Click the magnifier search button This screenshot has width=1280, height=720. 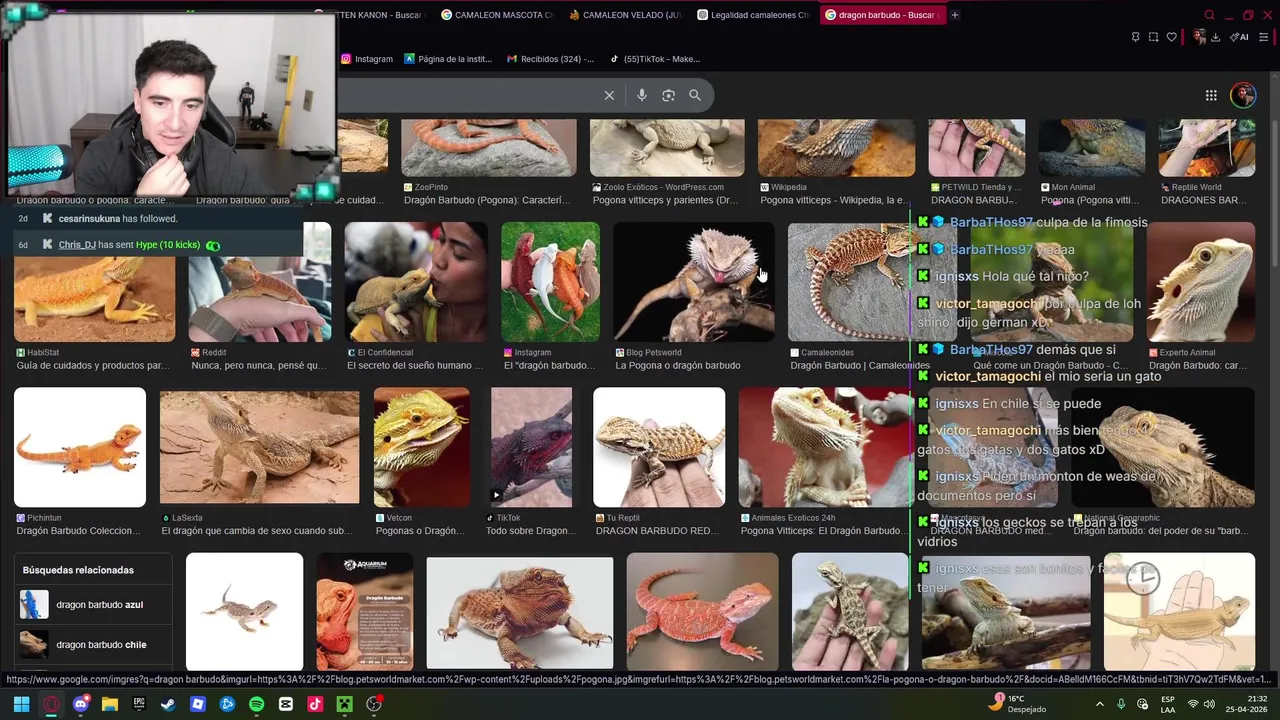click(x=695, y=95)
